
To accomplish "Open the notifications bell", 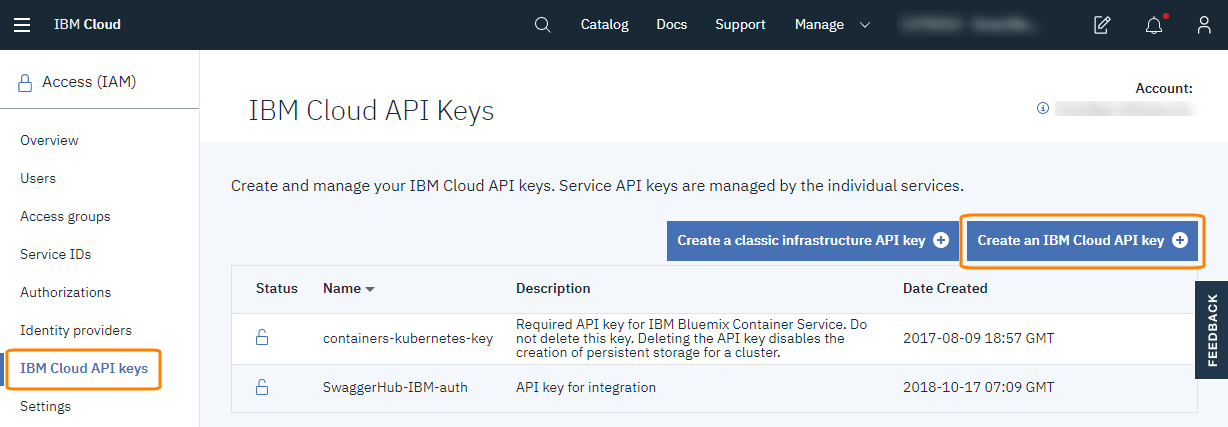I will [x=1154, y=25].
